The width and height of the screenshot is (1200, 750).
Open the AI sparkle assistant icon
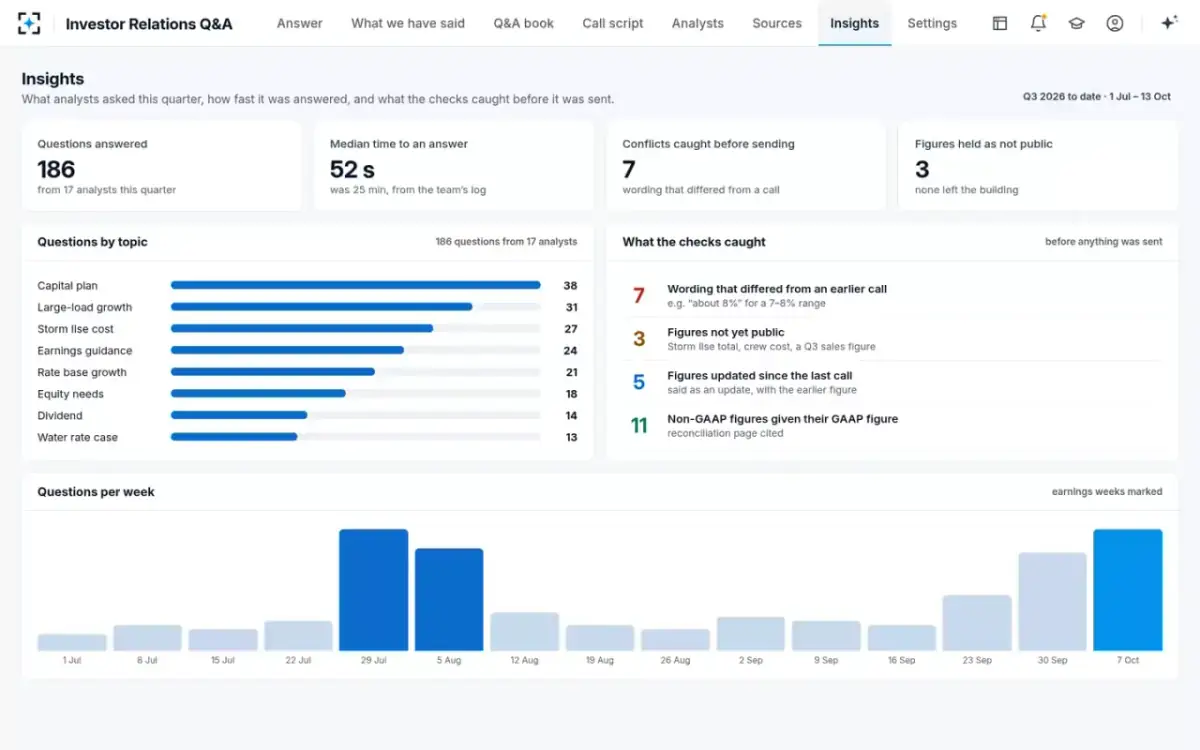point(1168,23)
